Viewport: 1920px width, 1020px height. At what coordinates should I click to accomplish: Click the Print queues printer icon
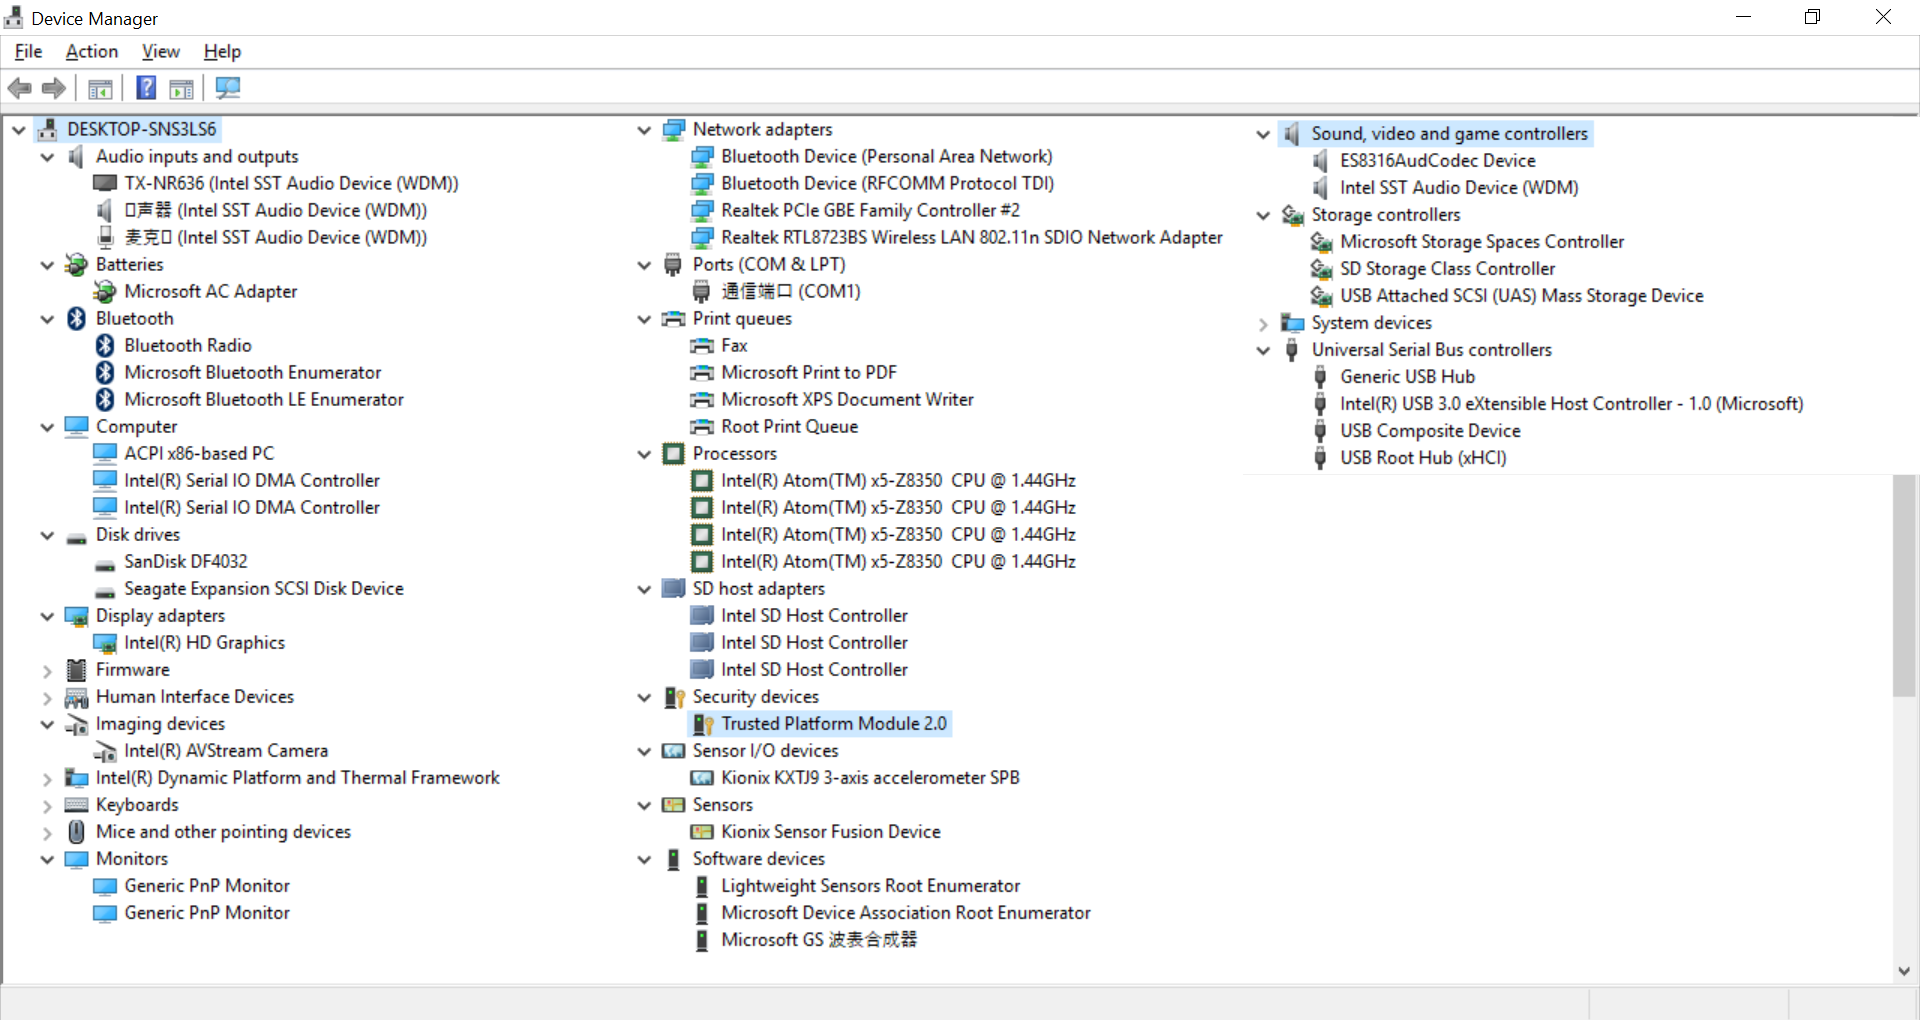tap(673, 319)
